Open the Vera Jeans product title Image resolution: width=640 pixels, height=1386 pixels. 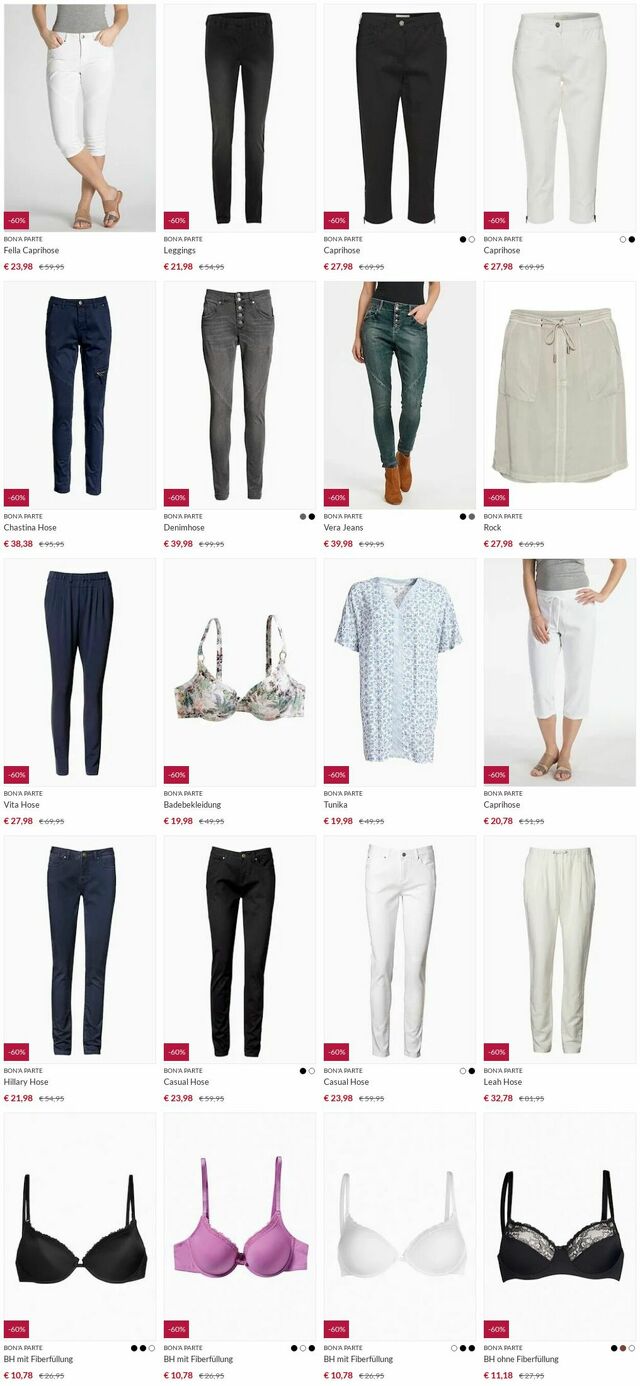point(344,528)
